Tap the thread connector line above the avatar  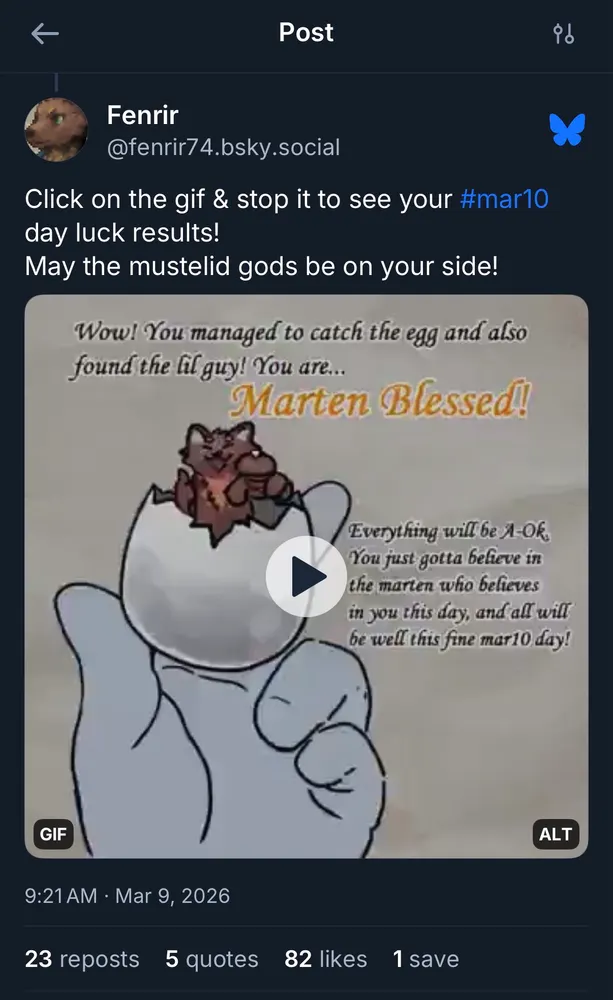point(56,83)
